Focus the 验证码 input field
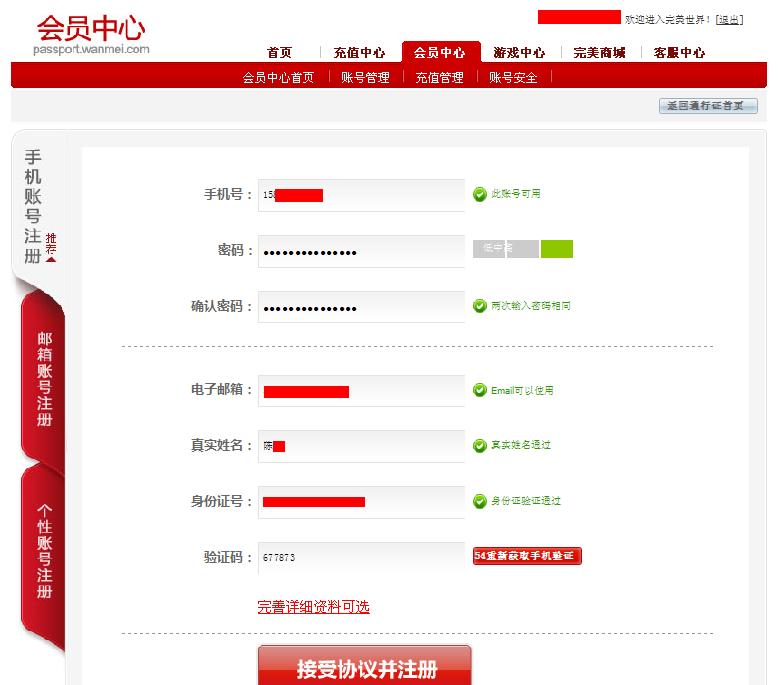The width and height of the screenshot is (778, 685). click(x=361, y=558)
